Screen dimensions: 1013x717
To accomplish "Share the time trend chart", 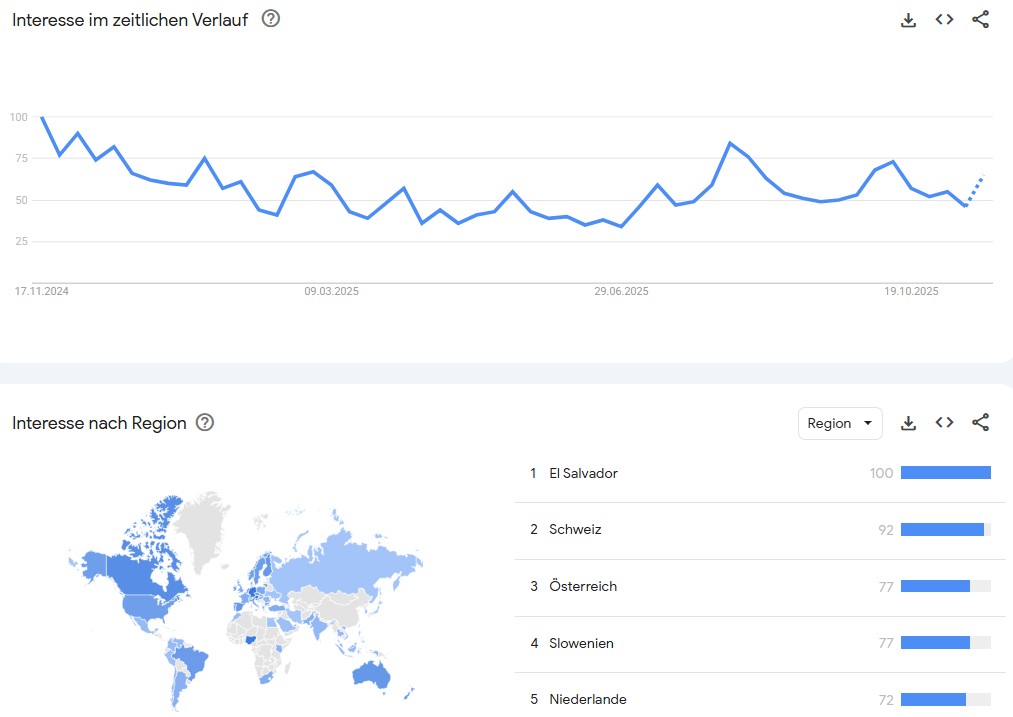I will point(980,20).
